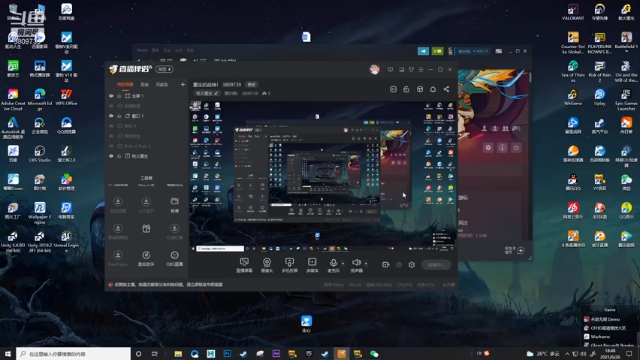Click the eye icon in bottom bar

pyautogui.click(x=399, y=264)
